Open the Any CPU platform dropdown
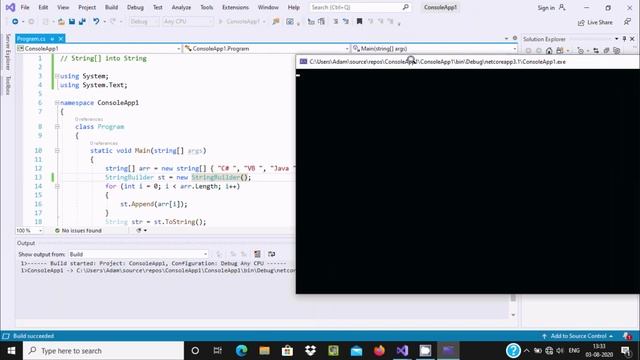Viewport: 640px width, 360px height. pyautogui.click(x=187, y=22)
